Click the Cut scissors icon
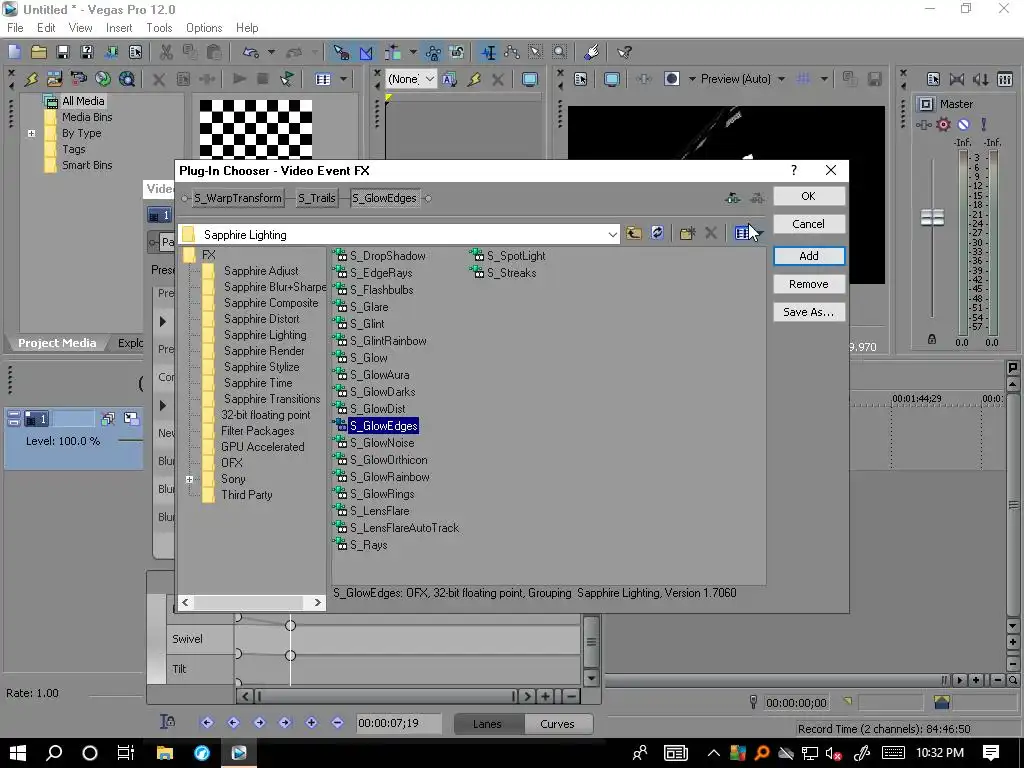The width and height of the screenshot is (1024, 768). tap(166, 52)
